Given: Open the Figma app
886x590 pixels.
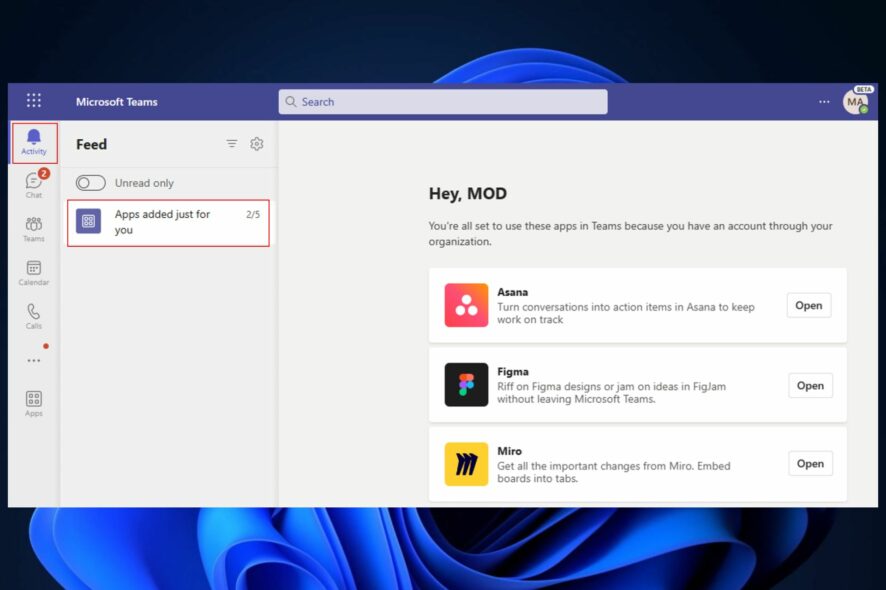Looking at the screenshot, I should [810, 385].
